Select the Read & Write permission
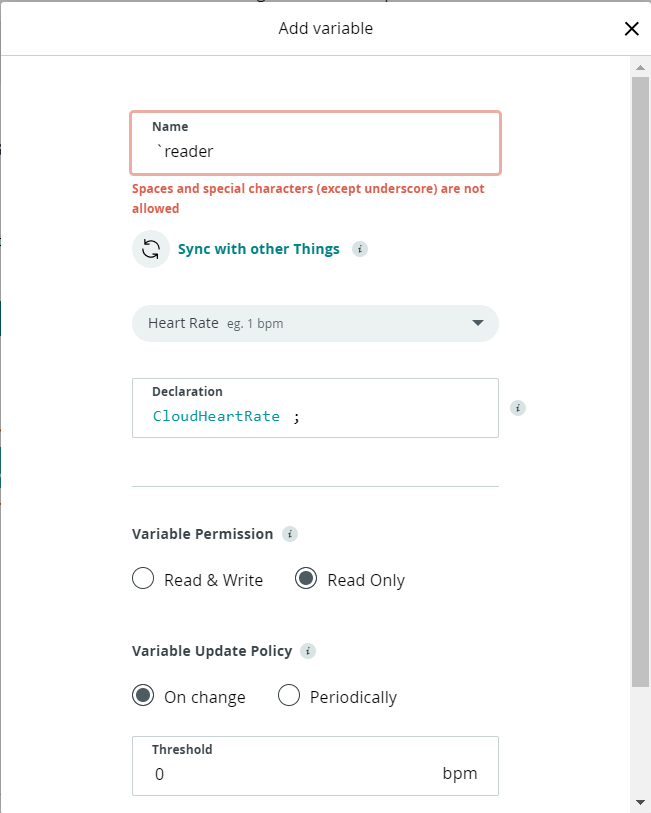The width and height of the screenshot is (651, 813). [x=143, y=579]
